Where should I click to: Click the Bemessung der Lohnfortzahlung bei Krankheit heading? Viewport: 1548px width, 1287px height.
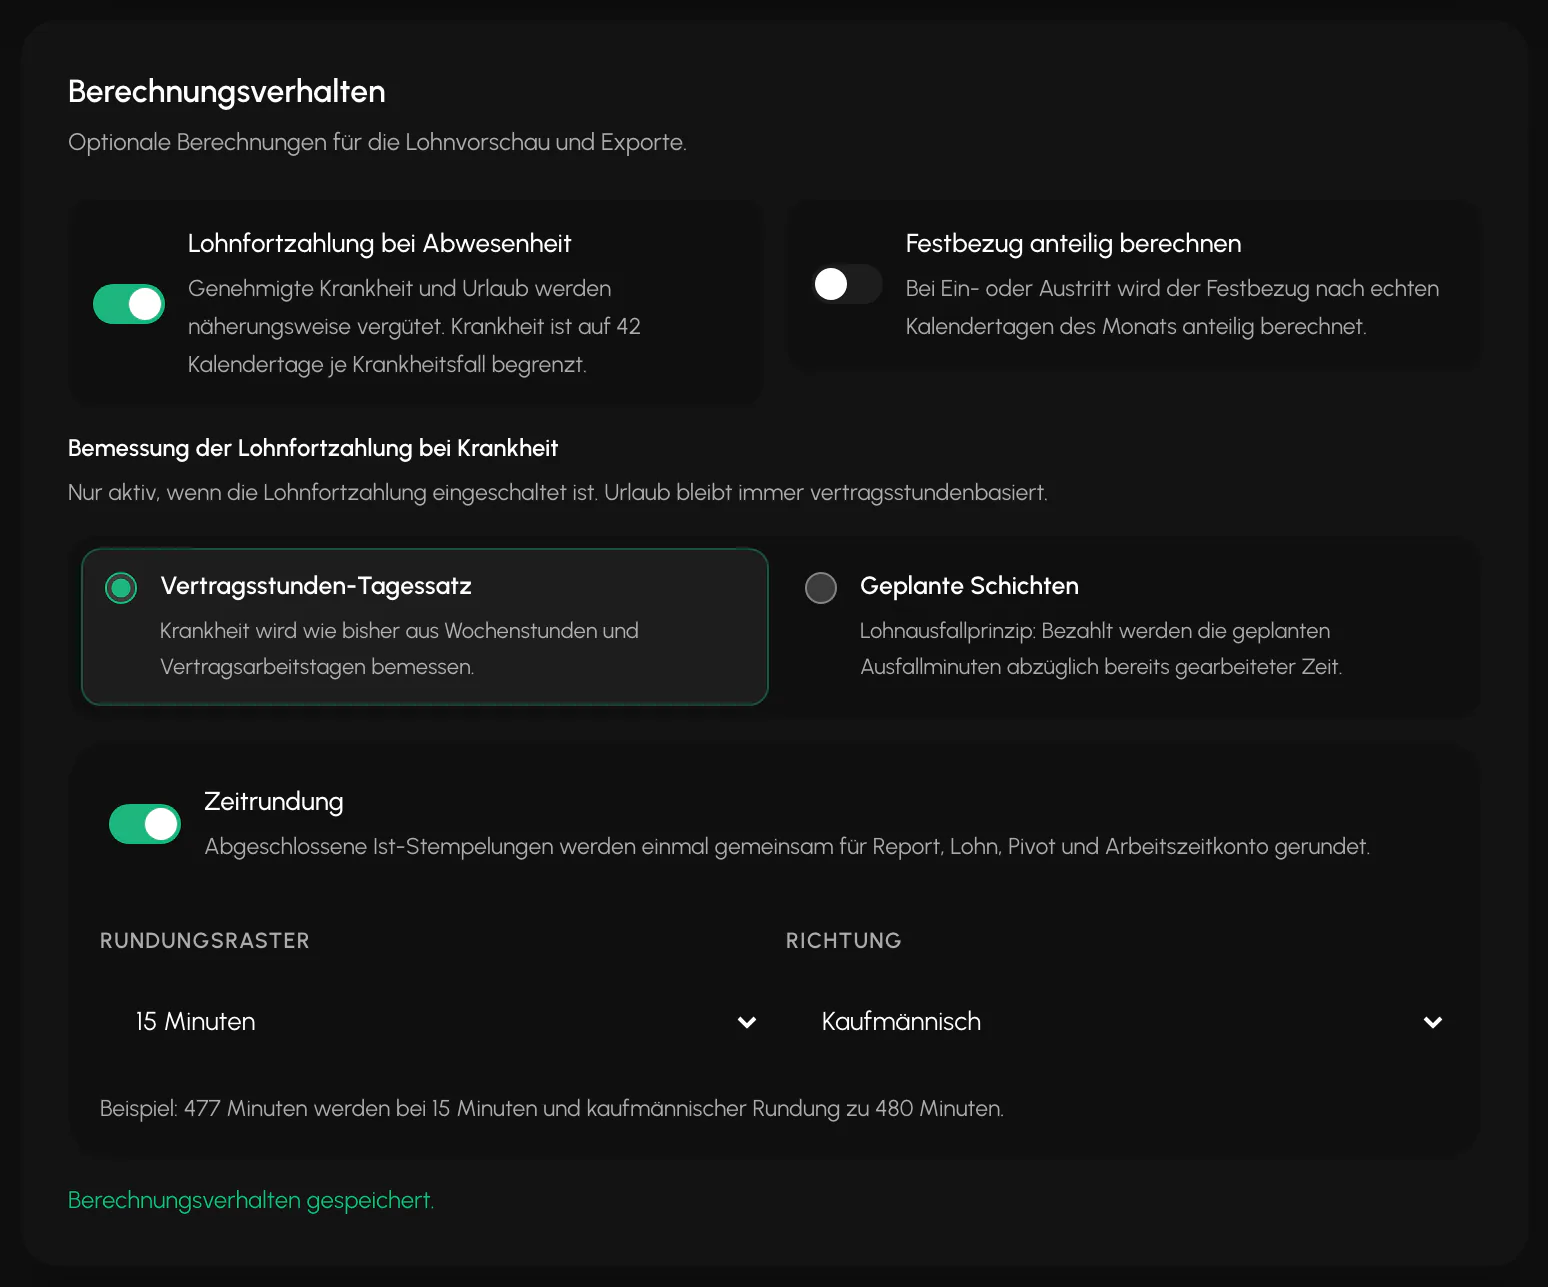click(313, 448)
